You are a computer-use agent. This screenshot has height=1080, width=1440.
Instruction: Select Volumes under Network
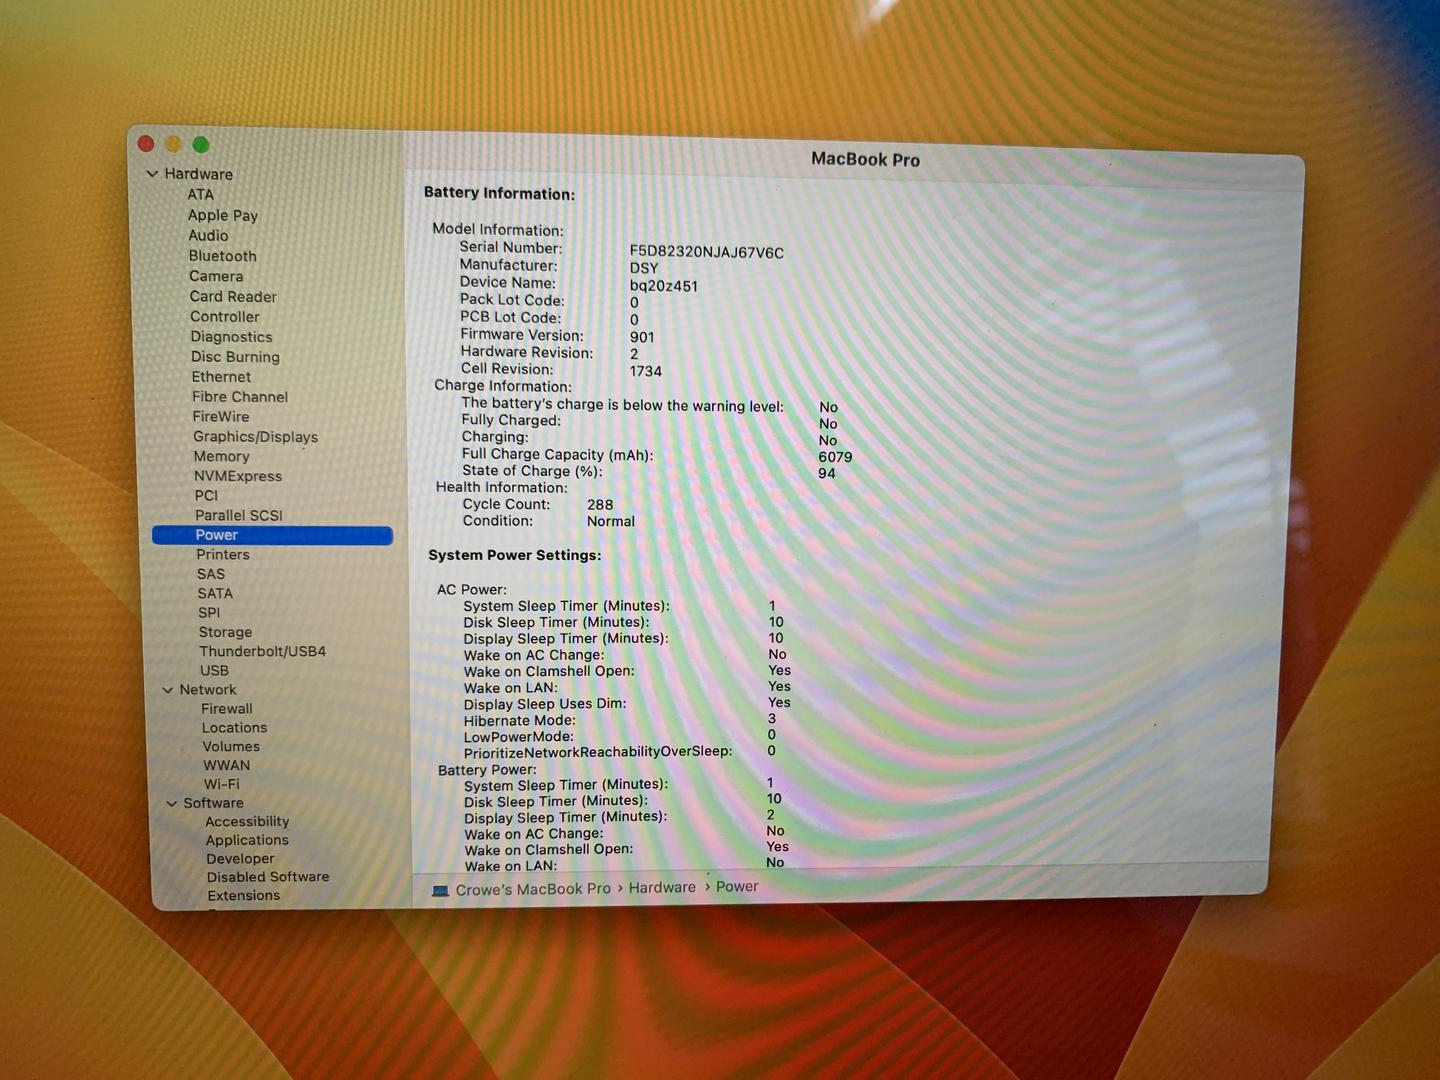coord(231,747)
